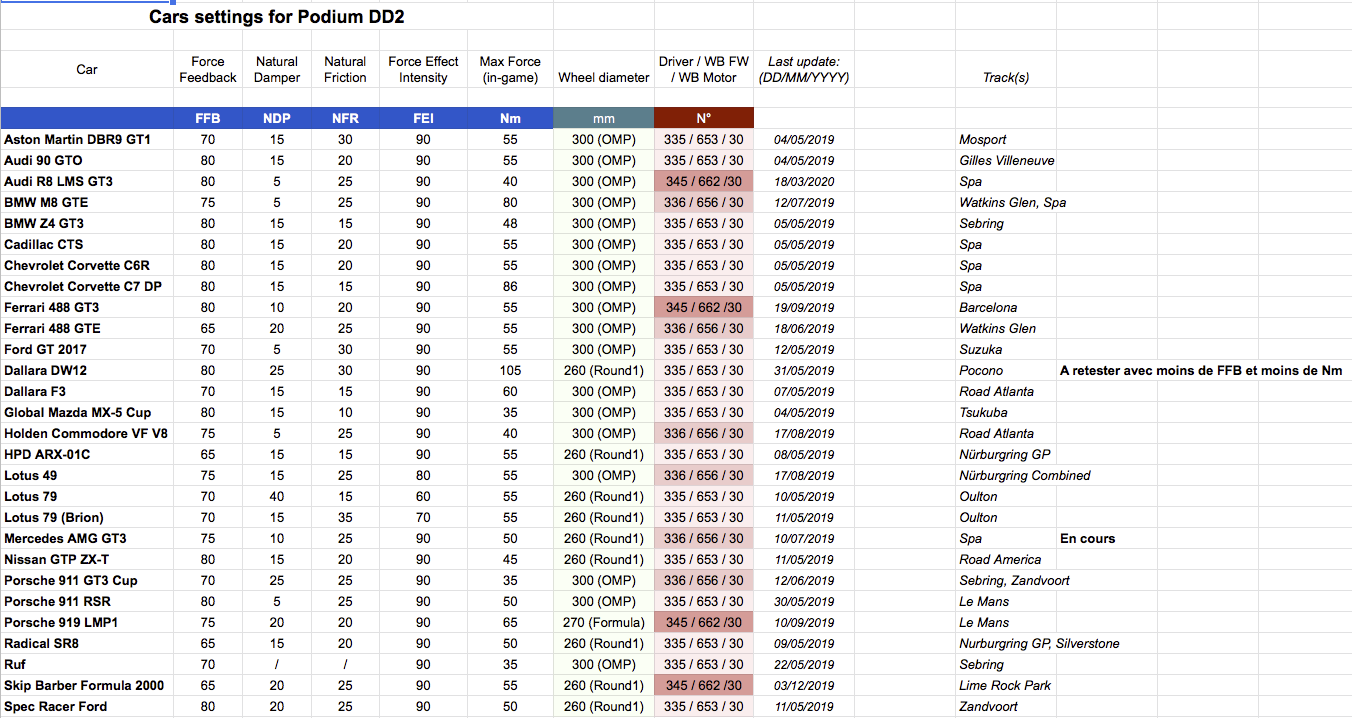Select the 'Gilles Villeneuve' track cell

coord(1006,160)
